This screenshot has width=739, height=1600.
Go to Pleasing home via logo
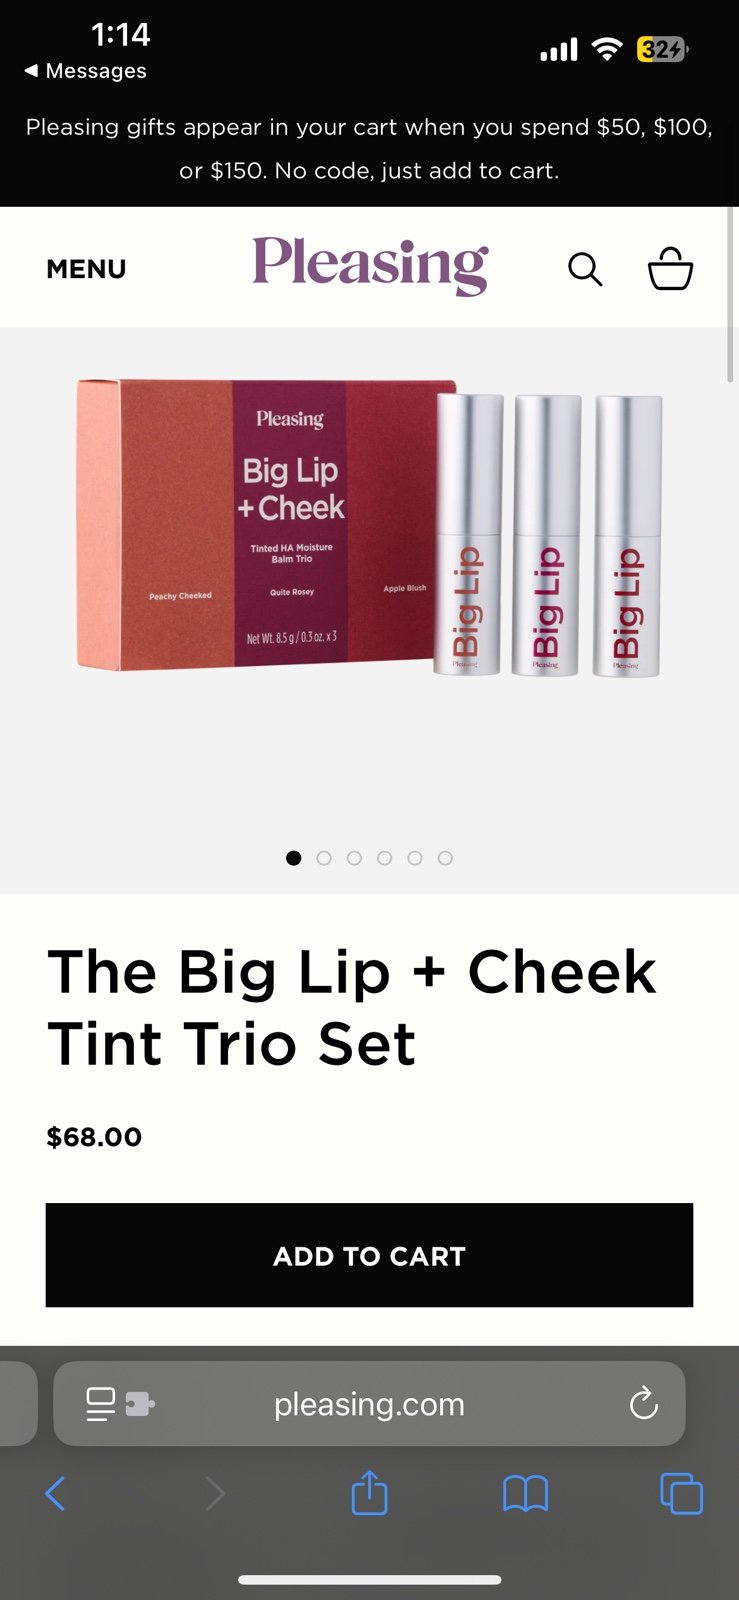(370, 266)
